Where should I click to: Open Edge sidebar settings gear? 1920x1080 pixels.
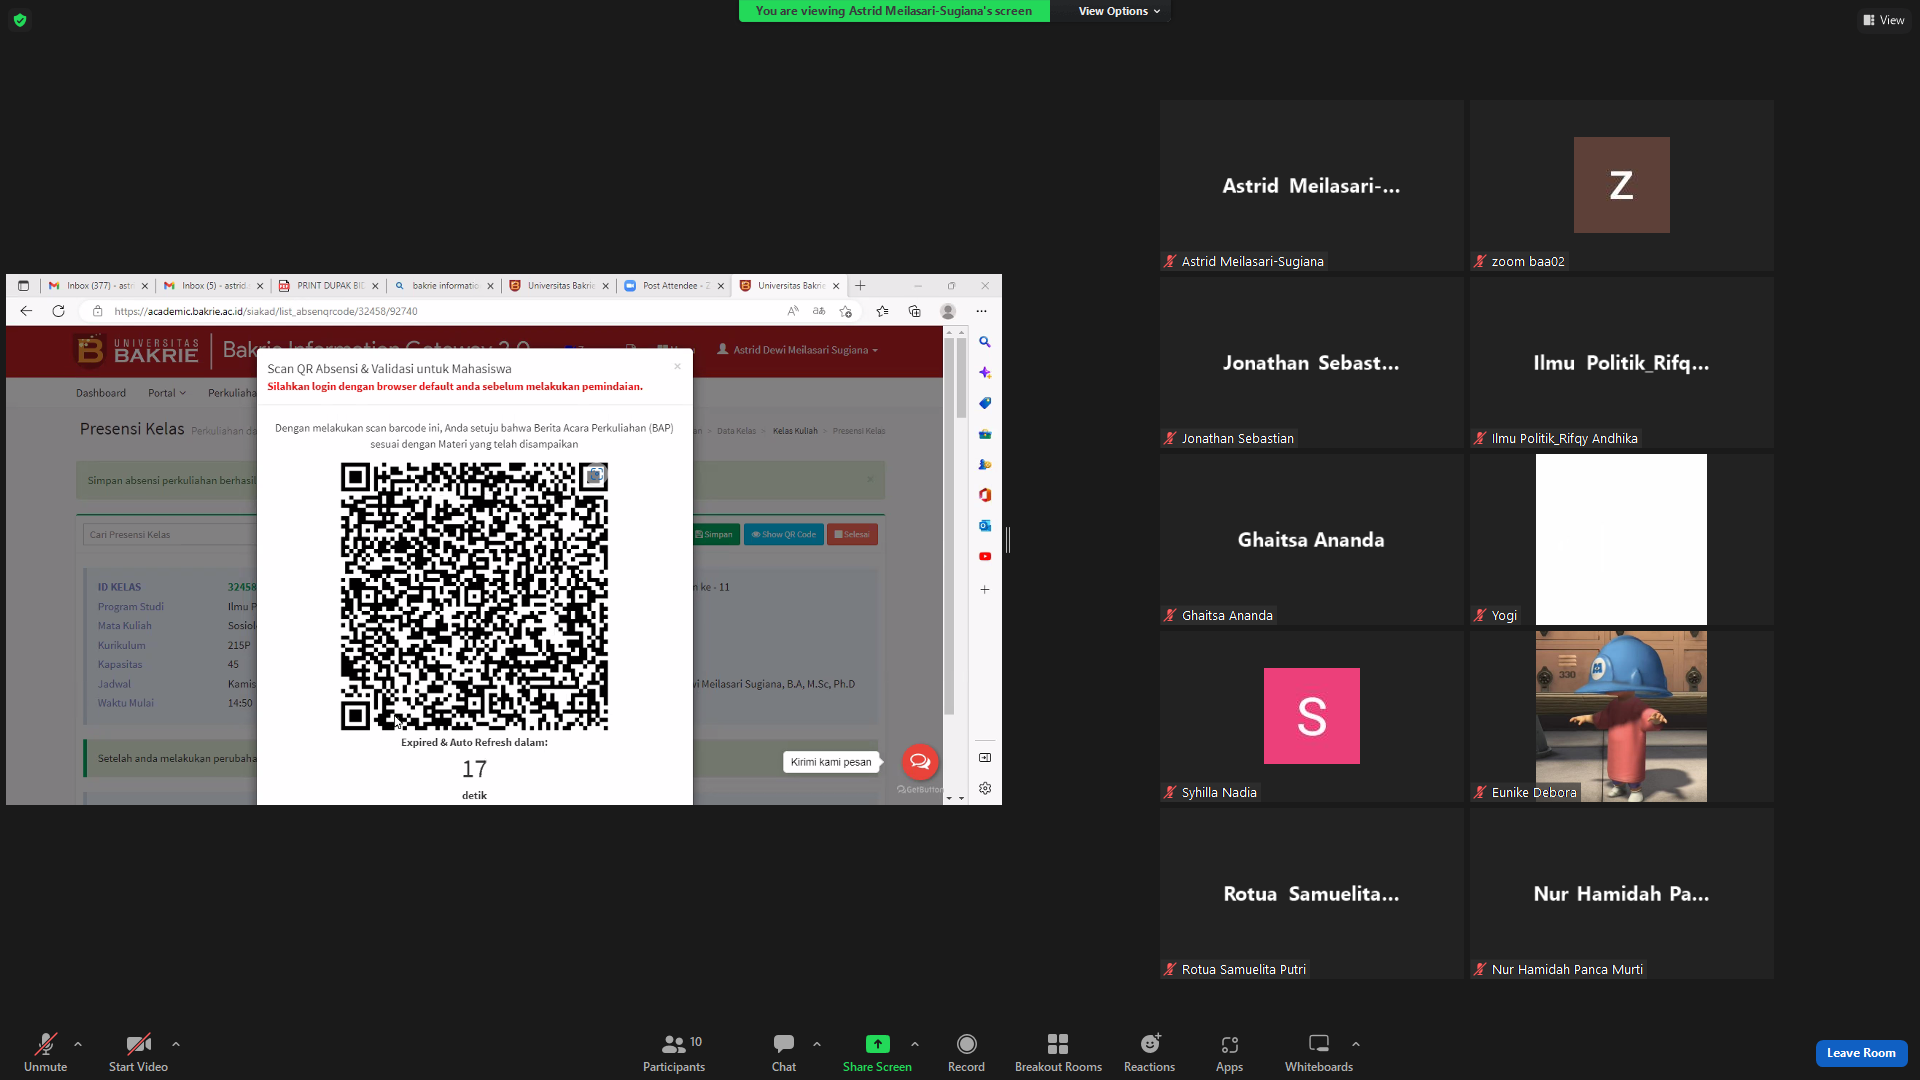[985, 788]
